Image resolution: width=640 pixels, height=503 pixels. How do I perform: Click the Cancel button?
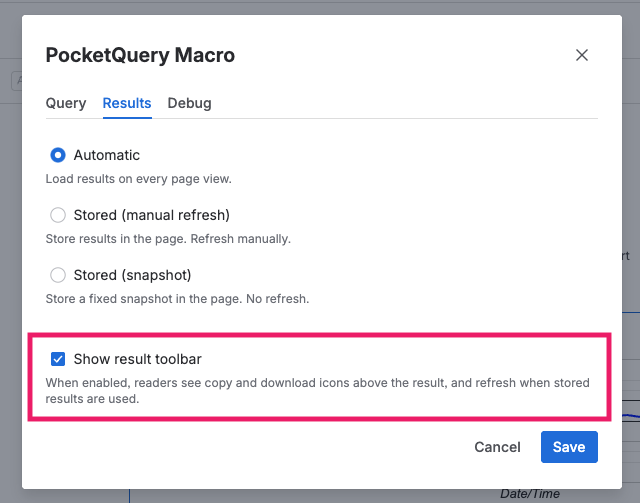pyautogui.click(x=497, y=447)
